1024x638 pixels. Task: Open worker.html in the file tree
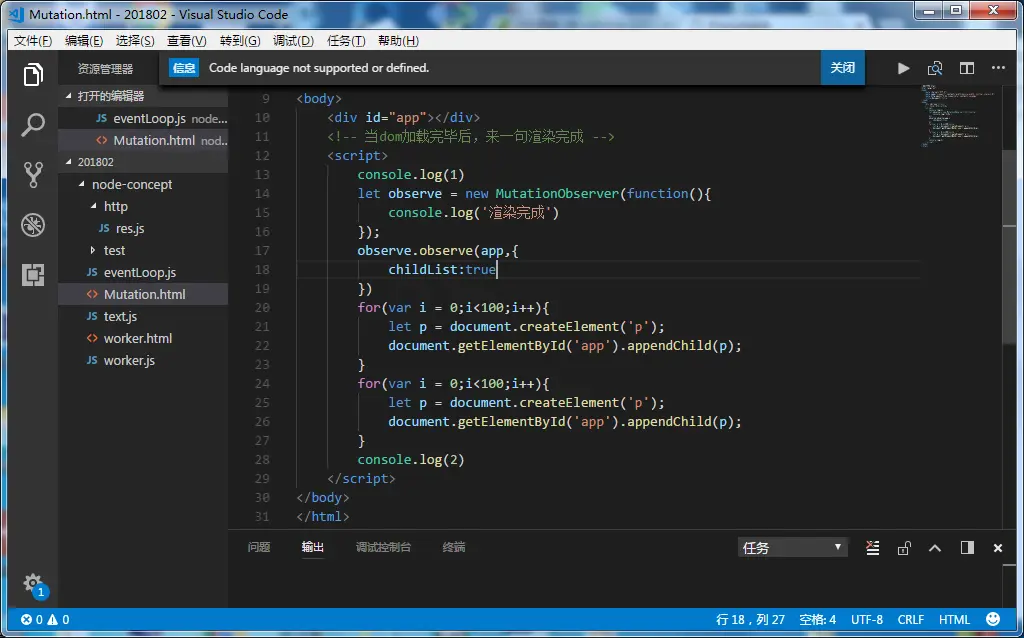pyautogui.click(x=143, y=338)
